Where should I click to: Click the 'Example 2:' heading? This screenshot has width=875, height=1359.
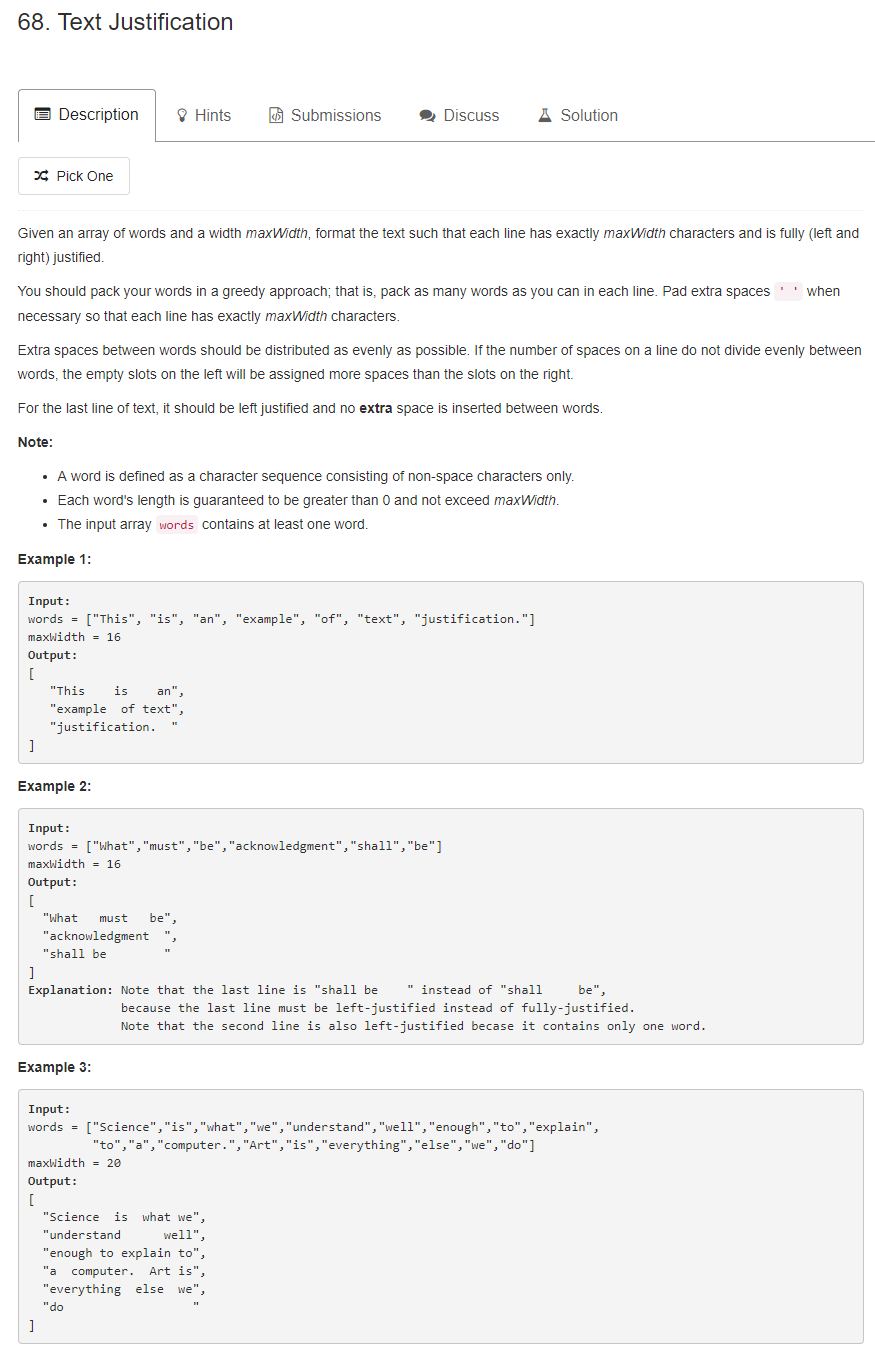pyautogui.click(x=54, y=786)
